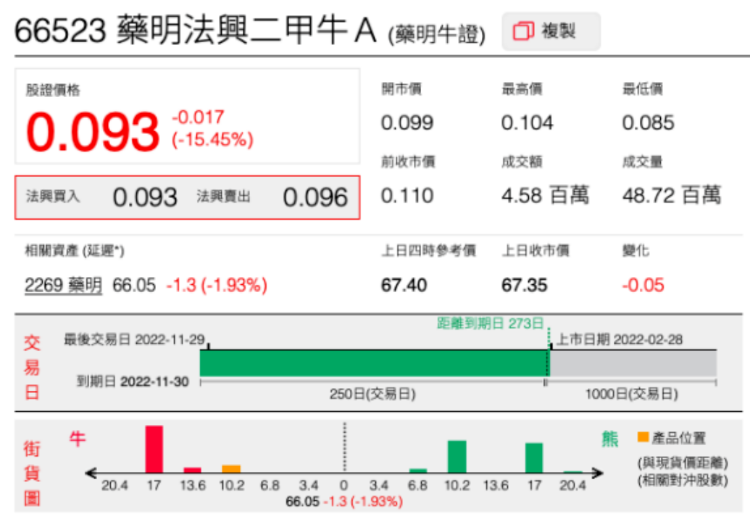750x522 pixels.
Task: Click the 複製 copy button
Action: point(551,32)
